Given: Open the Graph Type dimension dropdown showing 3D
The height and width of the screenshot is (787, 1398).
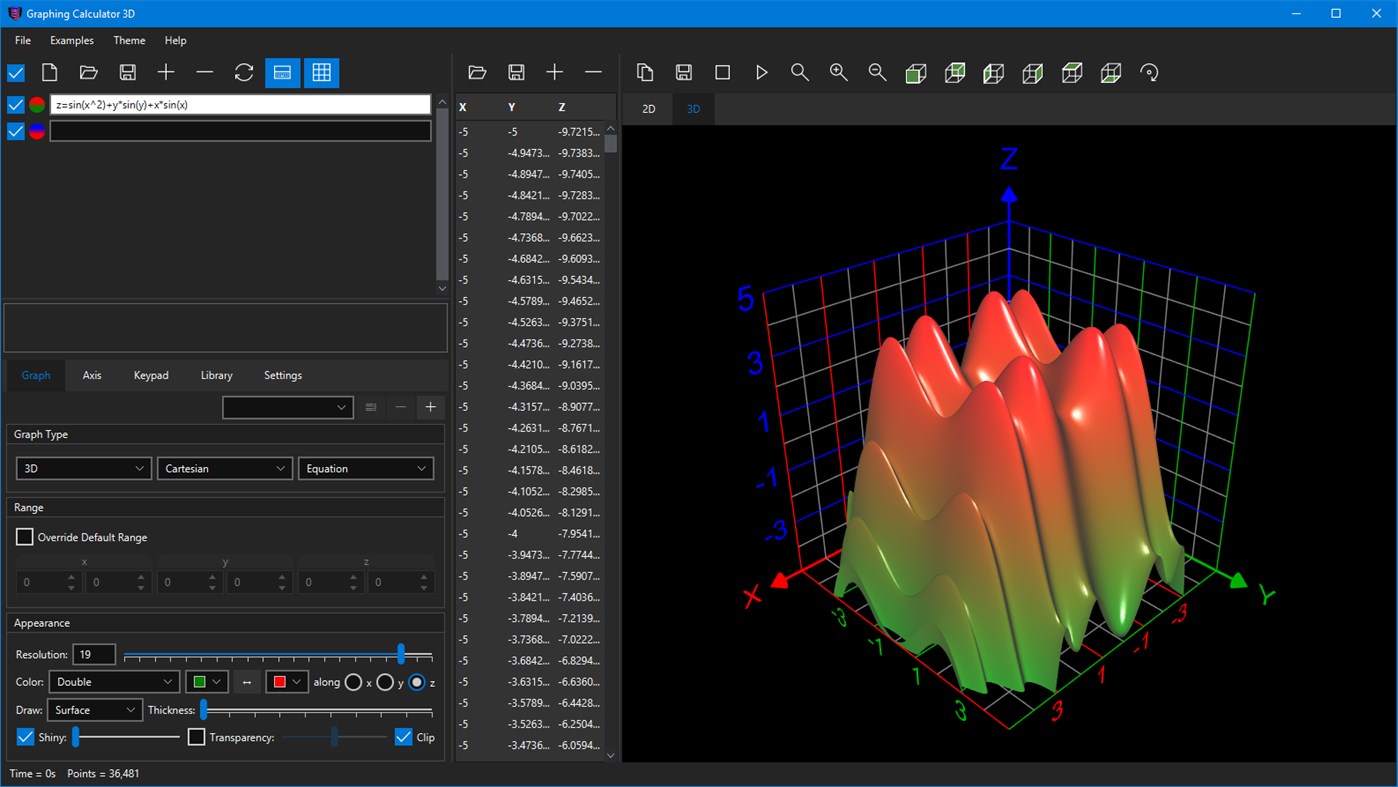Looking at the screenshot, I should 83,468.
